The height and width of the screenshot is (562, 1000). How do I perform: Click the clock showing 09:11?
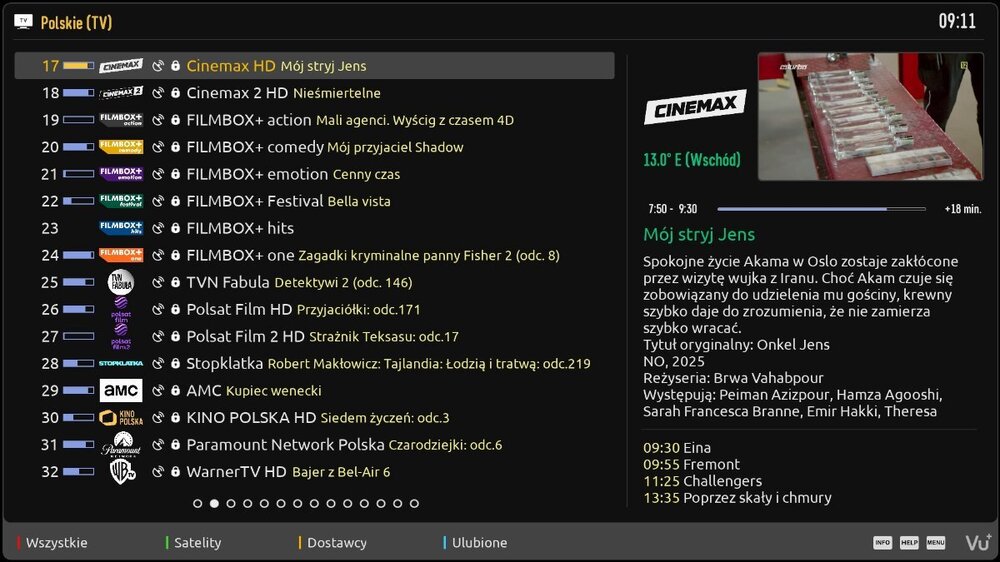(x=957, y=22)
